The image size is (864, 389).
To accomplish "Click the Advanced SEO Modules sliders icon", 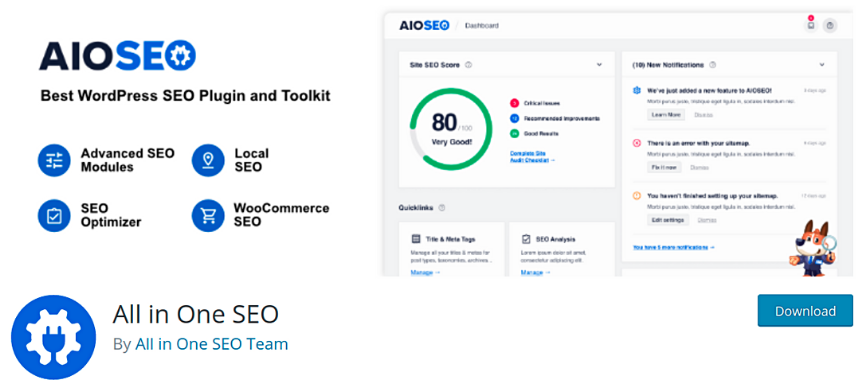I will 54,160.
